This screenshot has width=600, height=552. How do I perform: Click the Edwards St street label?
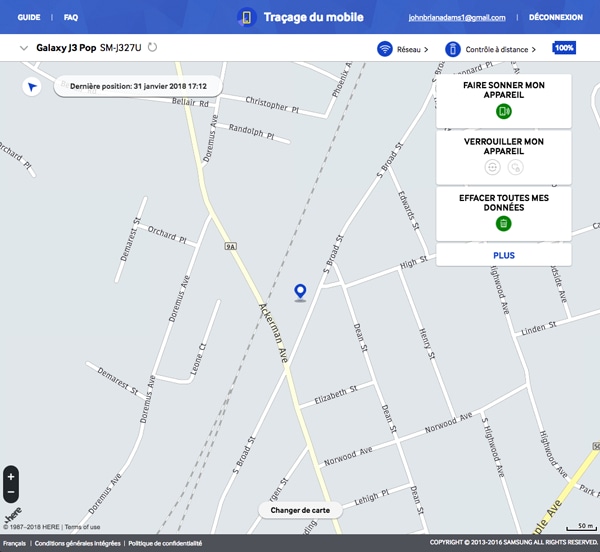click(x=409, y=210)
